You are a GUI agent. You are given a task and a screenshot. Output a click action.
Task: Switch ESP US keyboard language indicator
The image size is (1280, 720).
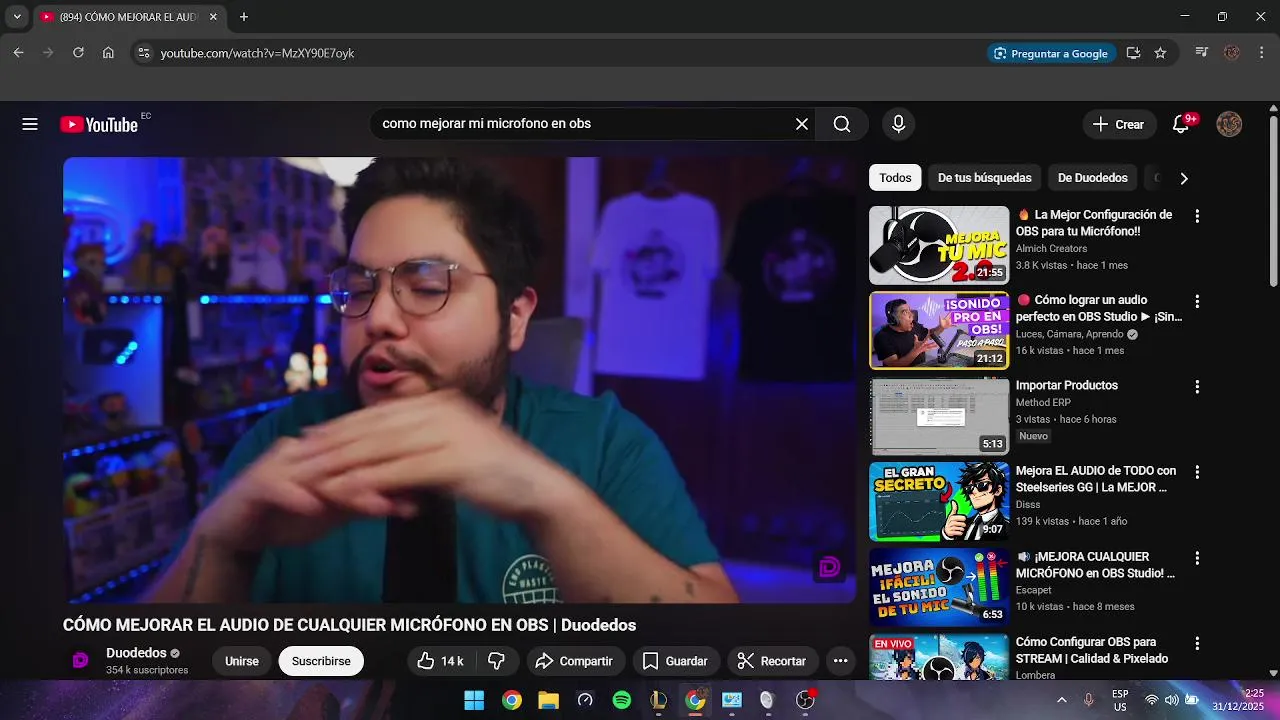pos(1120,700)
